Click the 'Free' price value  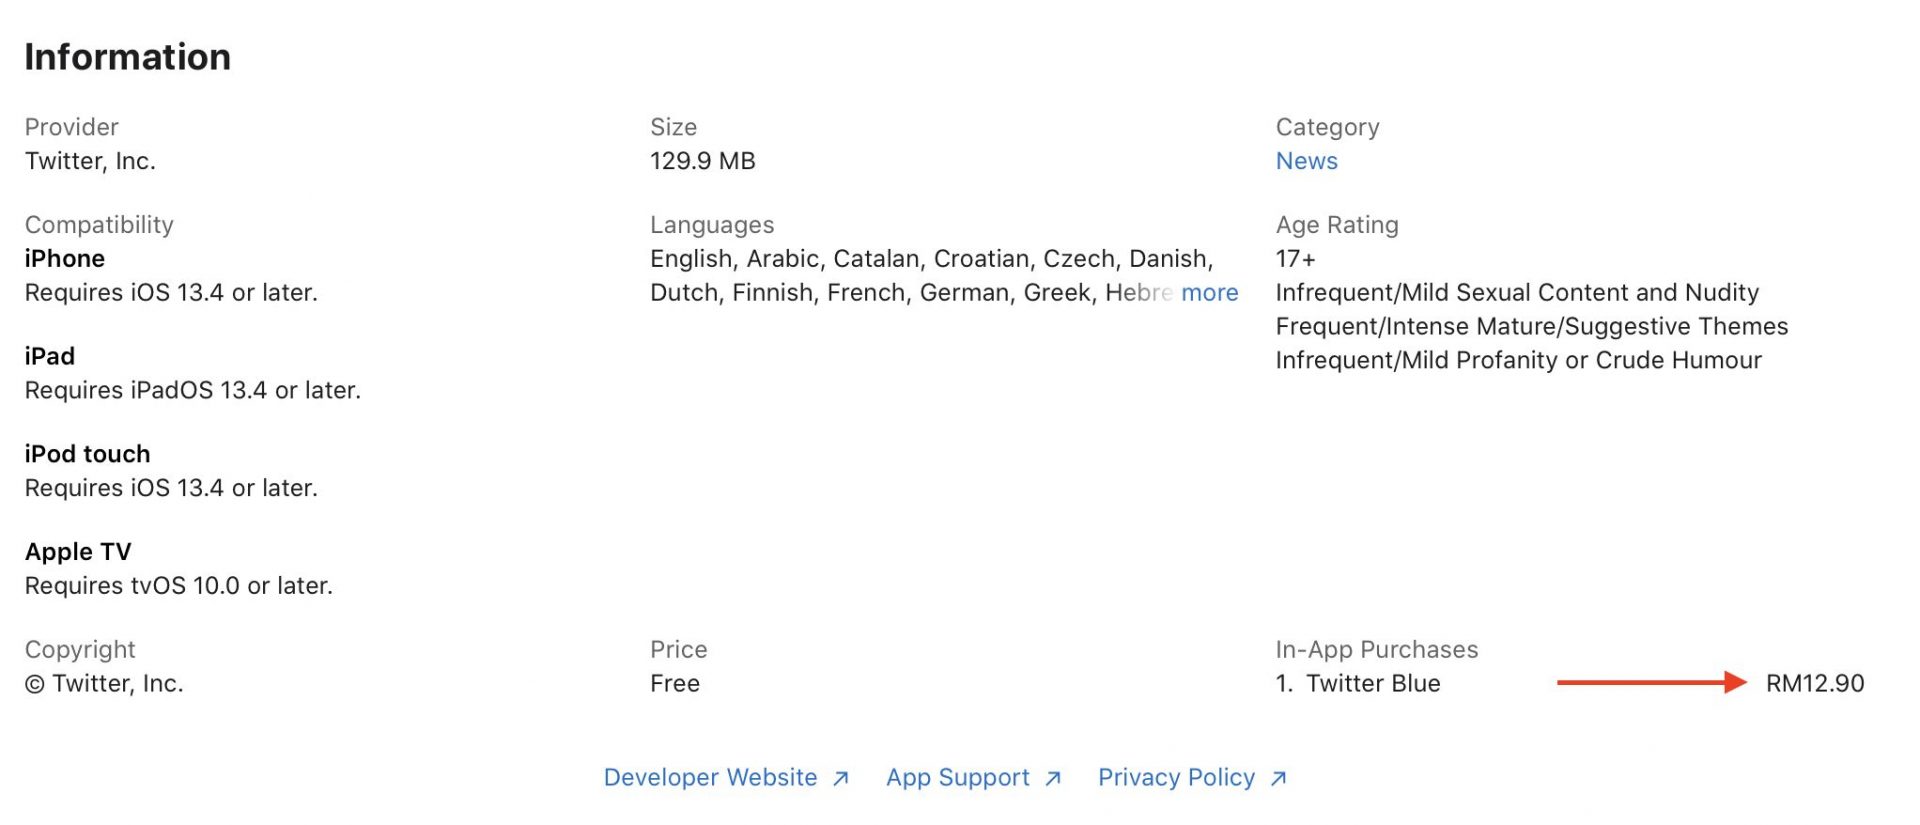[x=675, y=684]
